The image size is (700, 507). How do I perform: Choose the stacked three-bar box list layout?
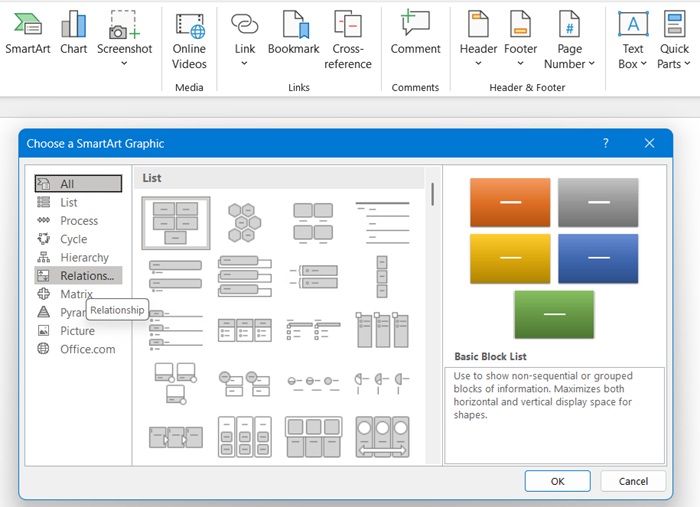[245, 277]
